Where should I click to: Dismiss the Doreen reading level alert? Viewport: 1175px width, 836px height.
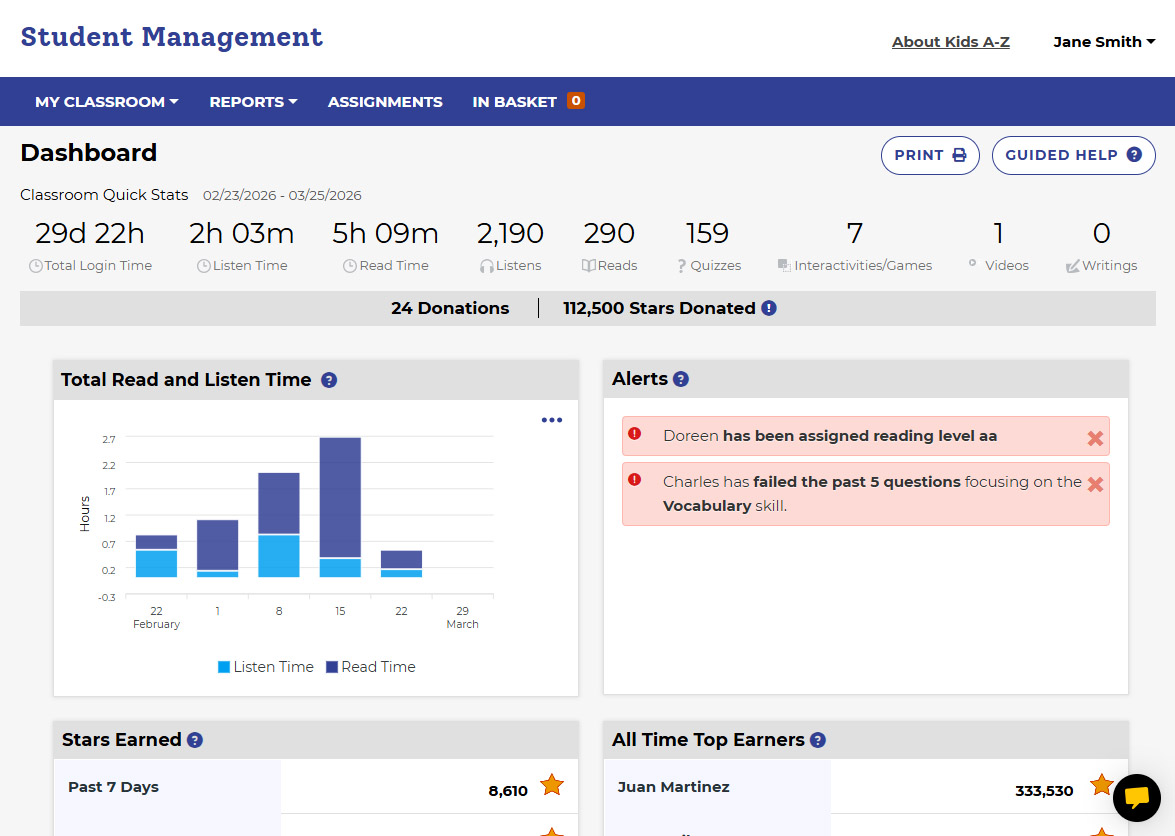1095,438
